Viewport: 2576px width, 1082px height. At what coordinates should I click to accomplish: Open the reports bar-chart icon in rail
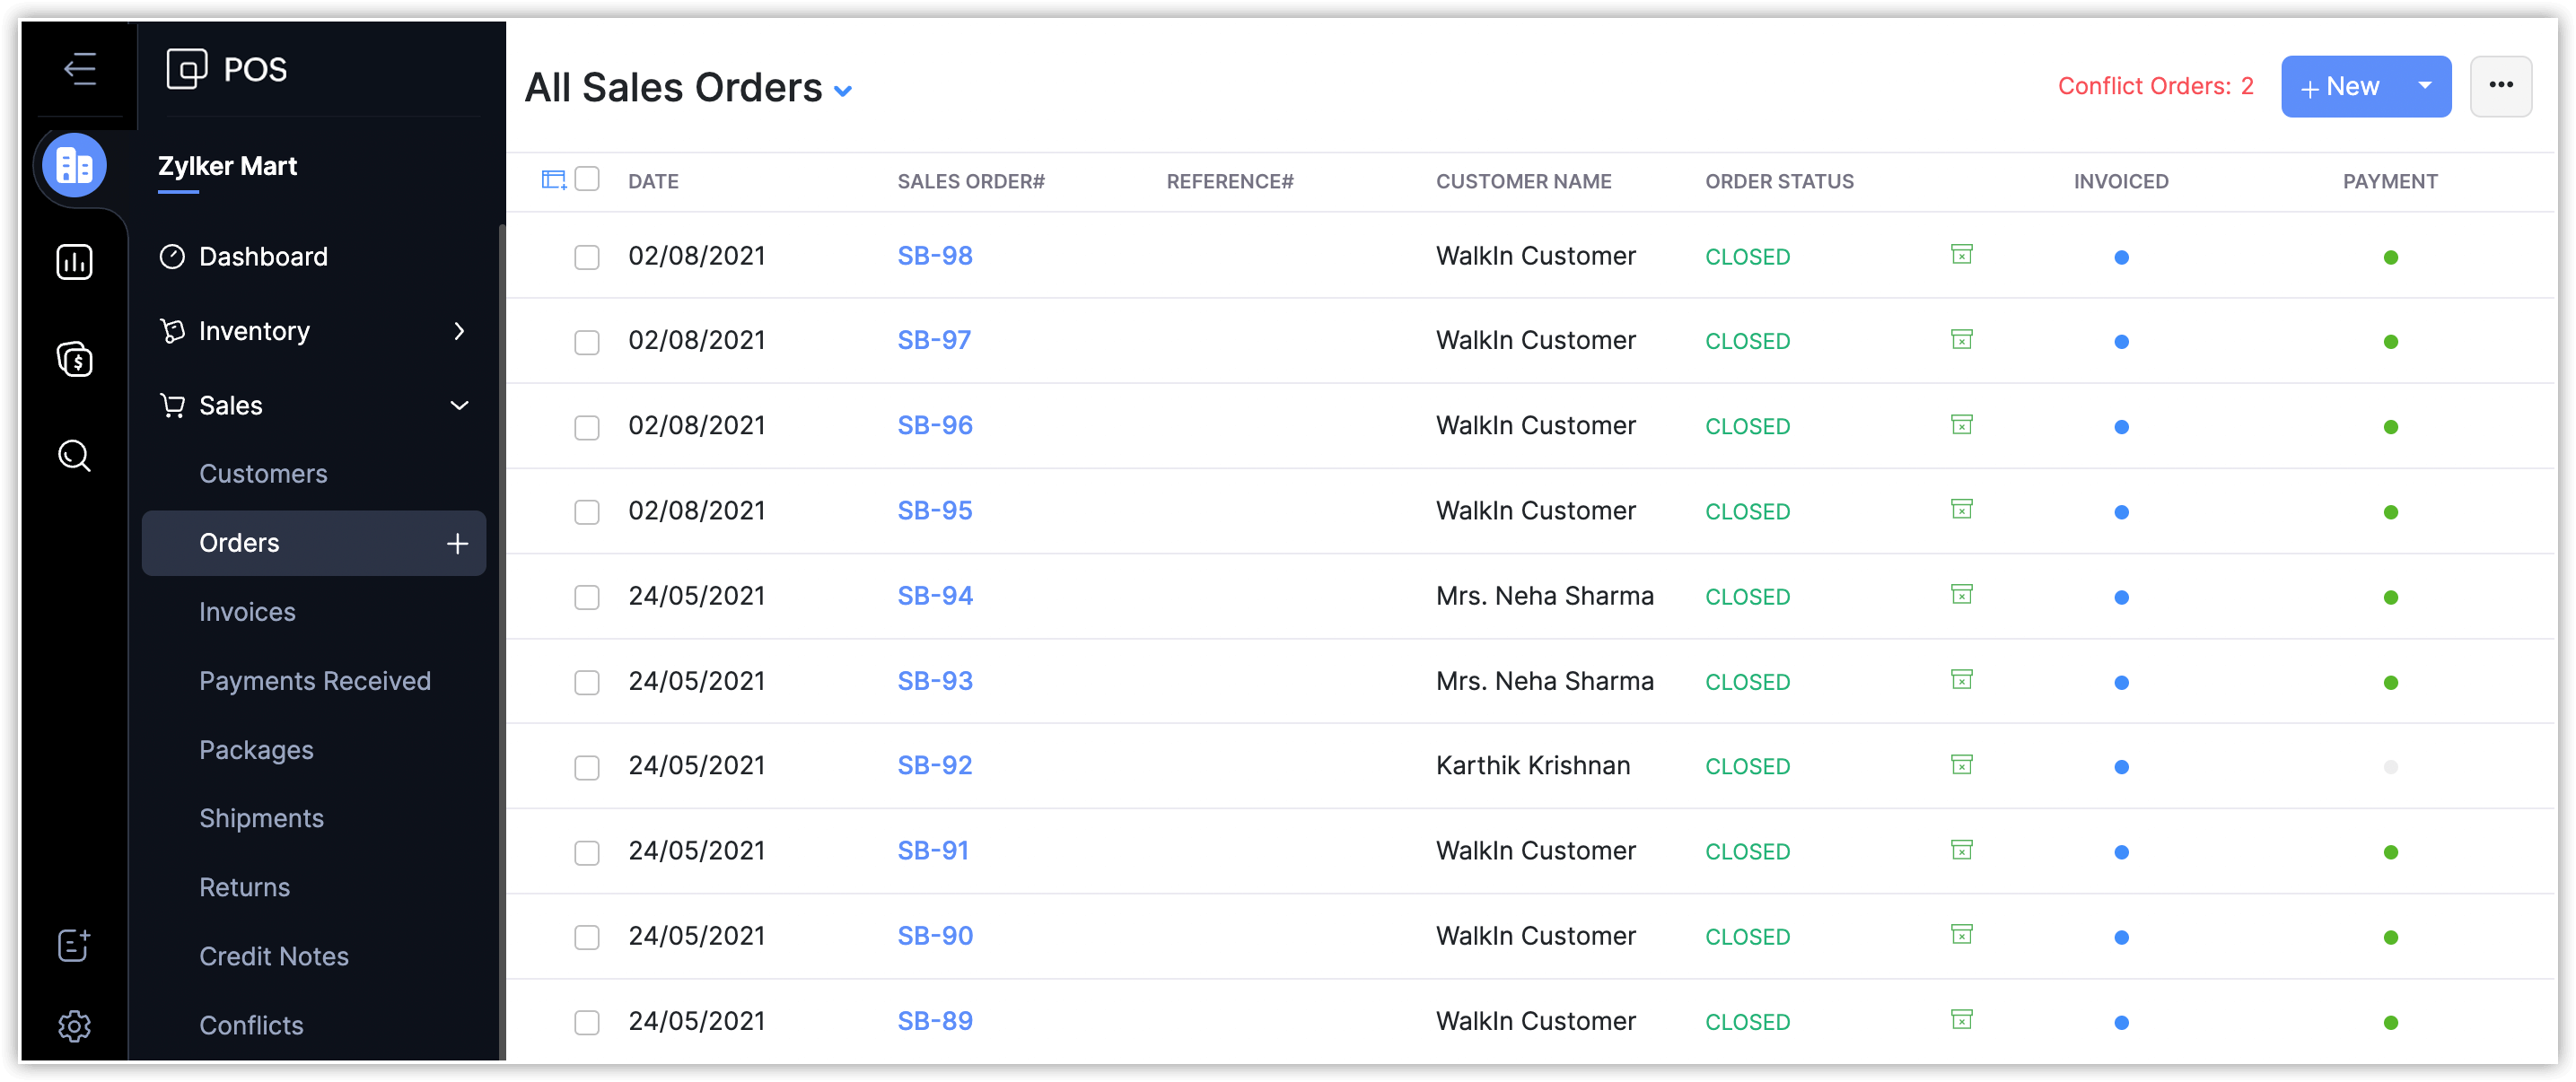tap(74, 262)
